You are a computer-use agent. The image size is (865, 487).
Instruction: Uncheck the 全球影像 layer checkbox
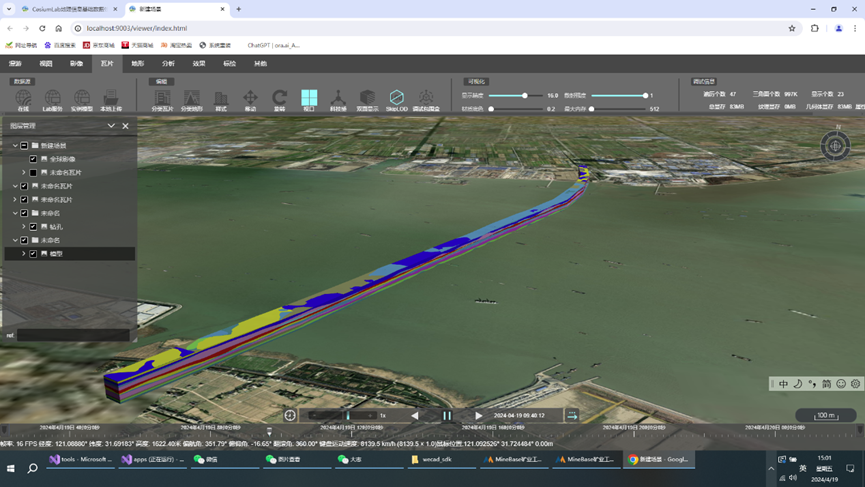pyautogui.click(x=33, y=159)
